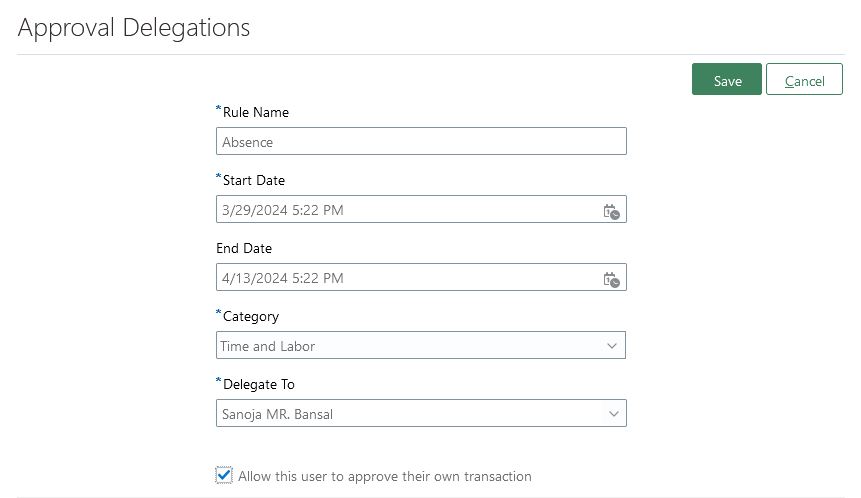861x498 pixels.
Task: Expand the Delegate To dropdown chevron arrow
Action: pyautogui.click(x=613, y=414)
